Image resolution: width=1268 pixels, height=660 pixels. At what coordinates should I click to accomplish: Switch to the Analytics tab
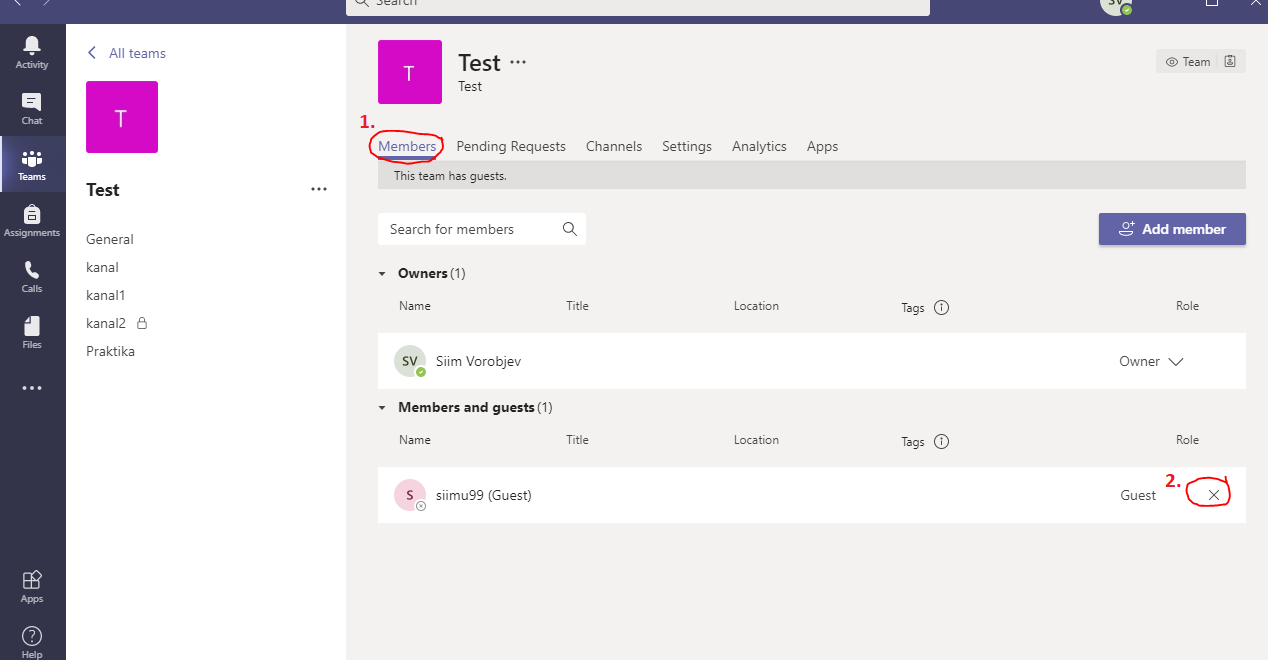(x=759, y=146)
